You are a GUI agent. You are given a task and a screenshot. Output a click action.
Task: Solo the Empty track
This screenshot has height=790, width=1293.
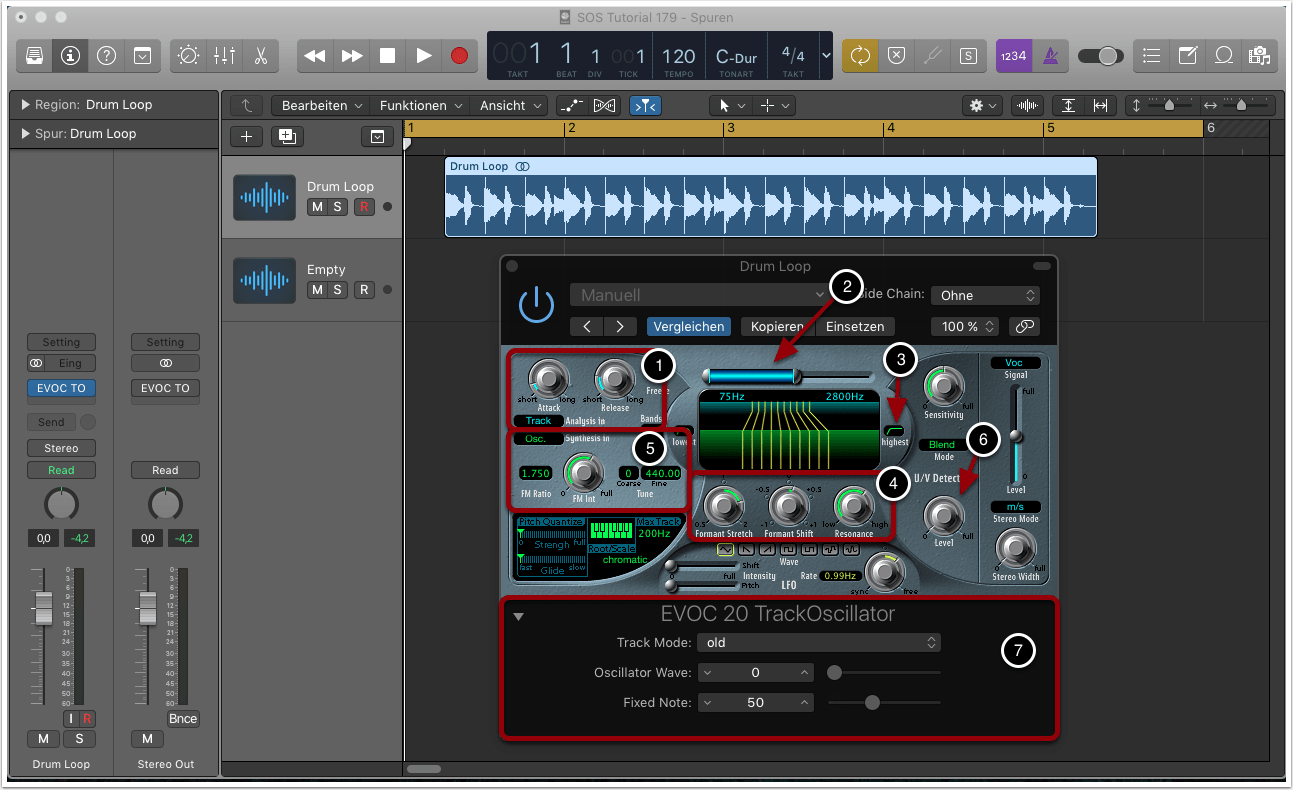pyautogui.click(x=338, y=290)
